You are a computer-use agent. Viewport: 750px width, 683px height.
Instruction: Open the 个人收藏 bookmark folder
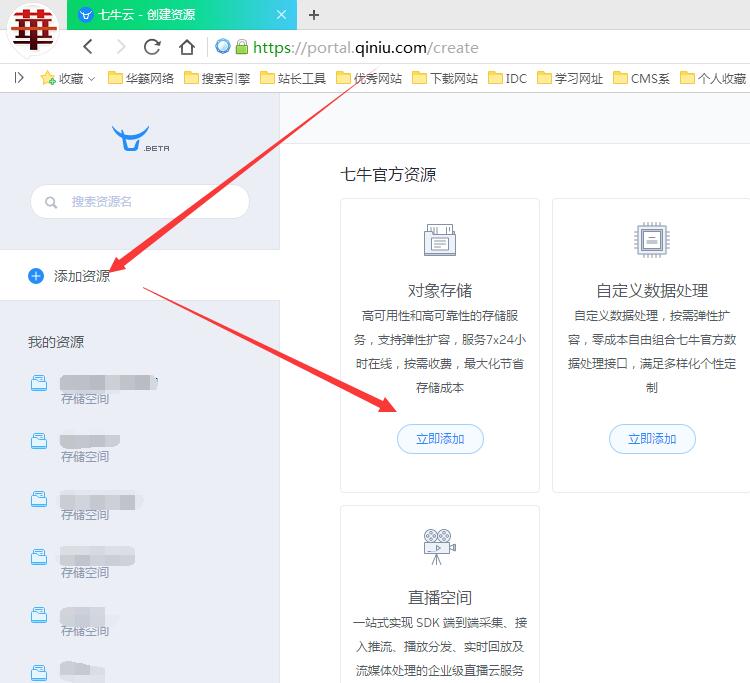713,78
